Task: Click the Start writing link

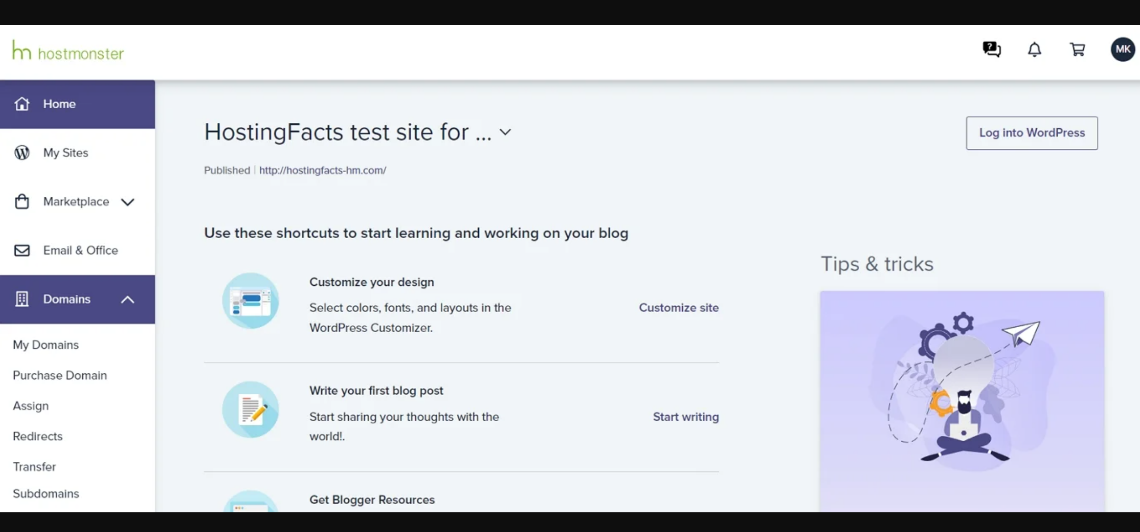Action: [686, 416]
